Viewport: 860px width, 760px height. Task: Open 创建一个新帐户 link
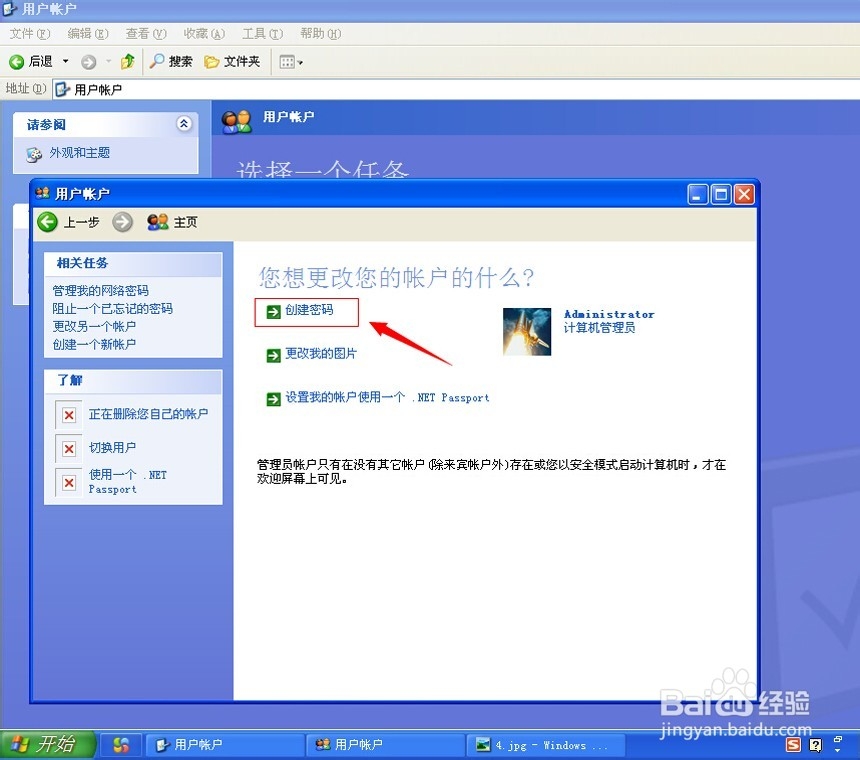pos(94,344)
